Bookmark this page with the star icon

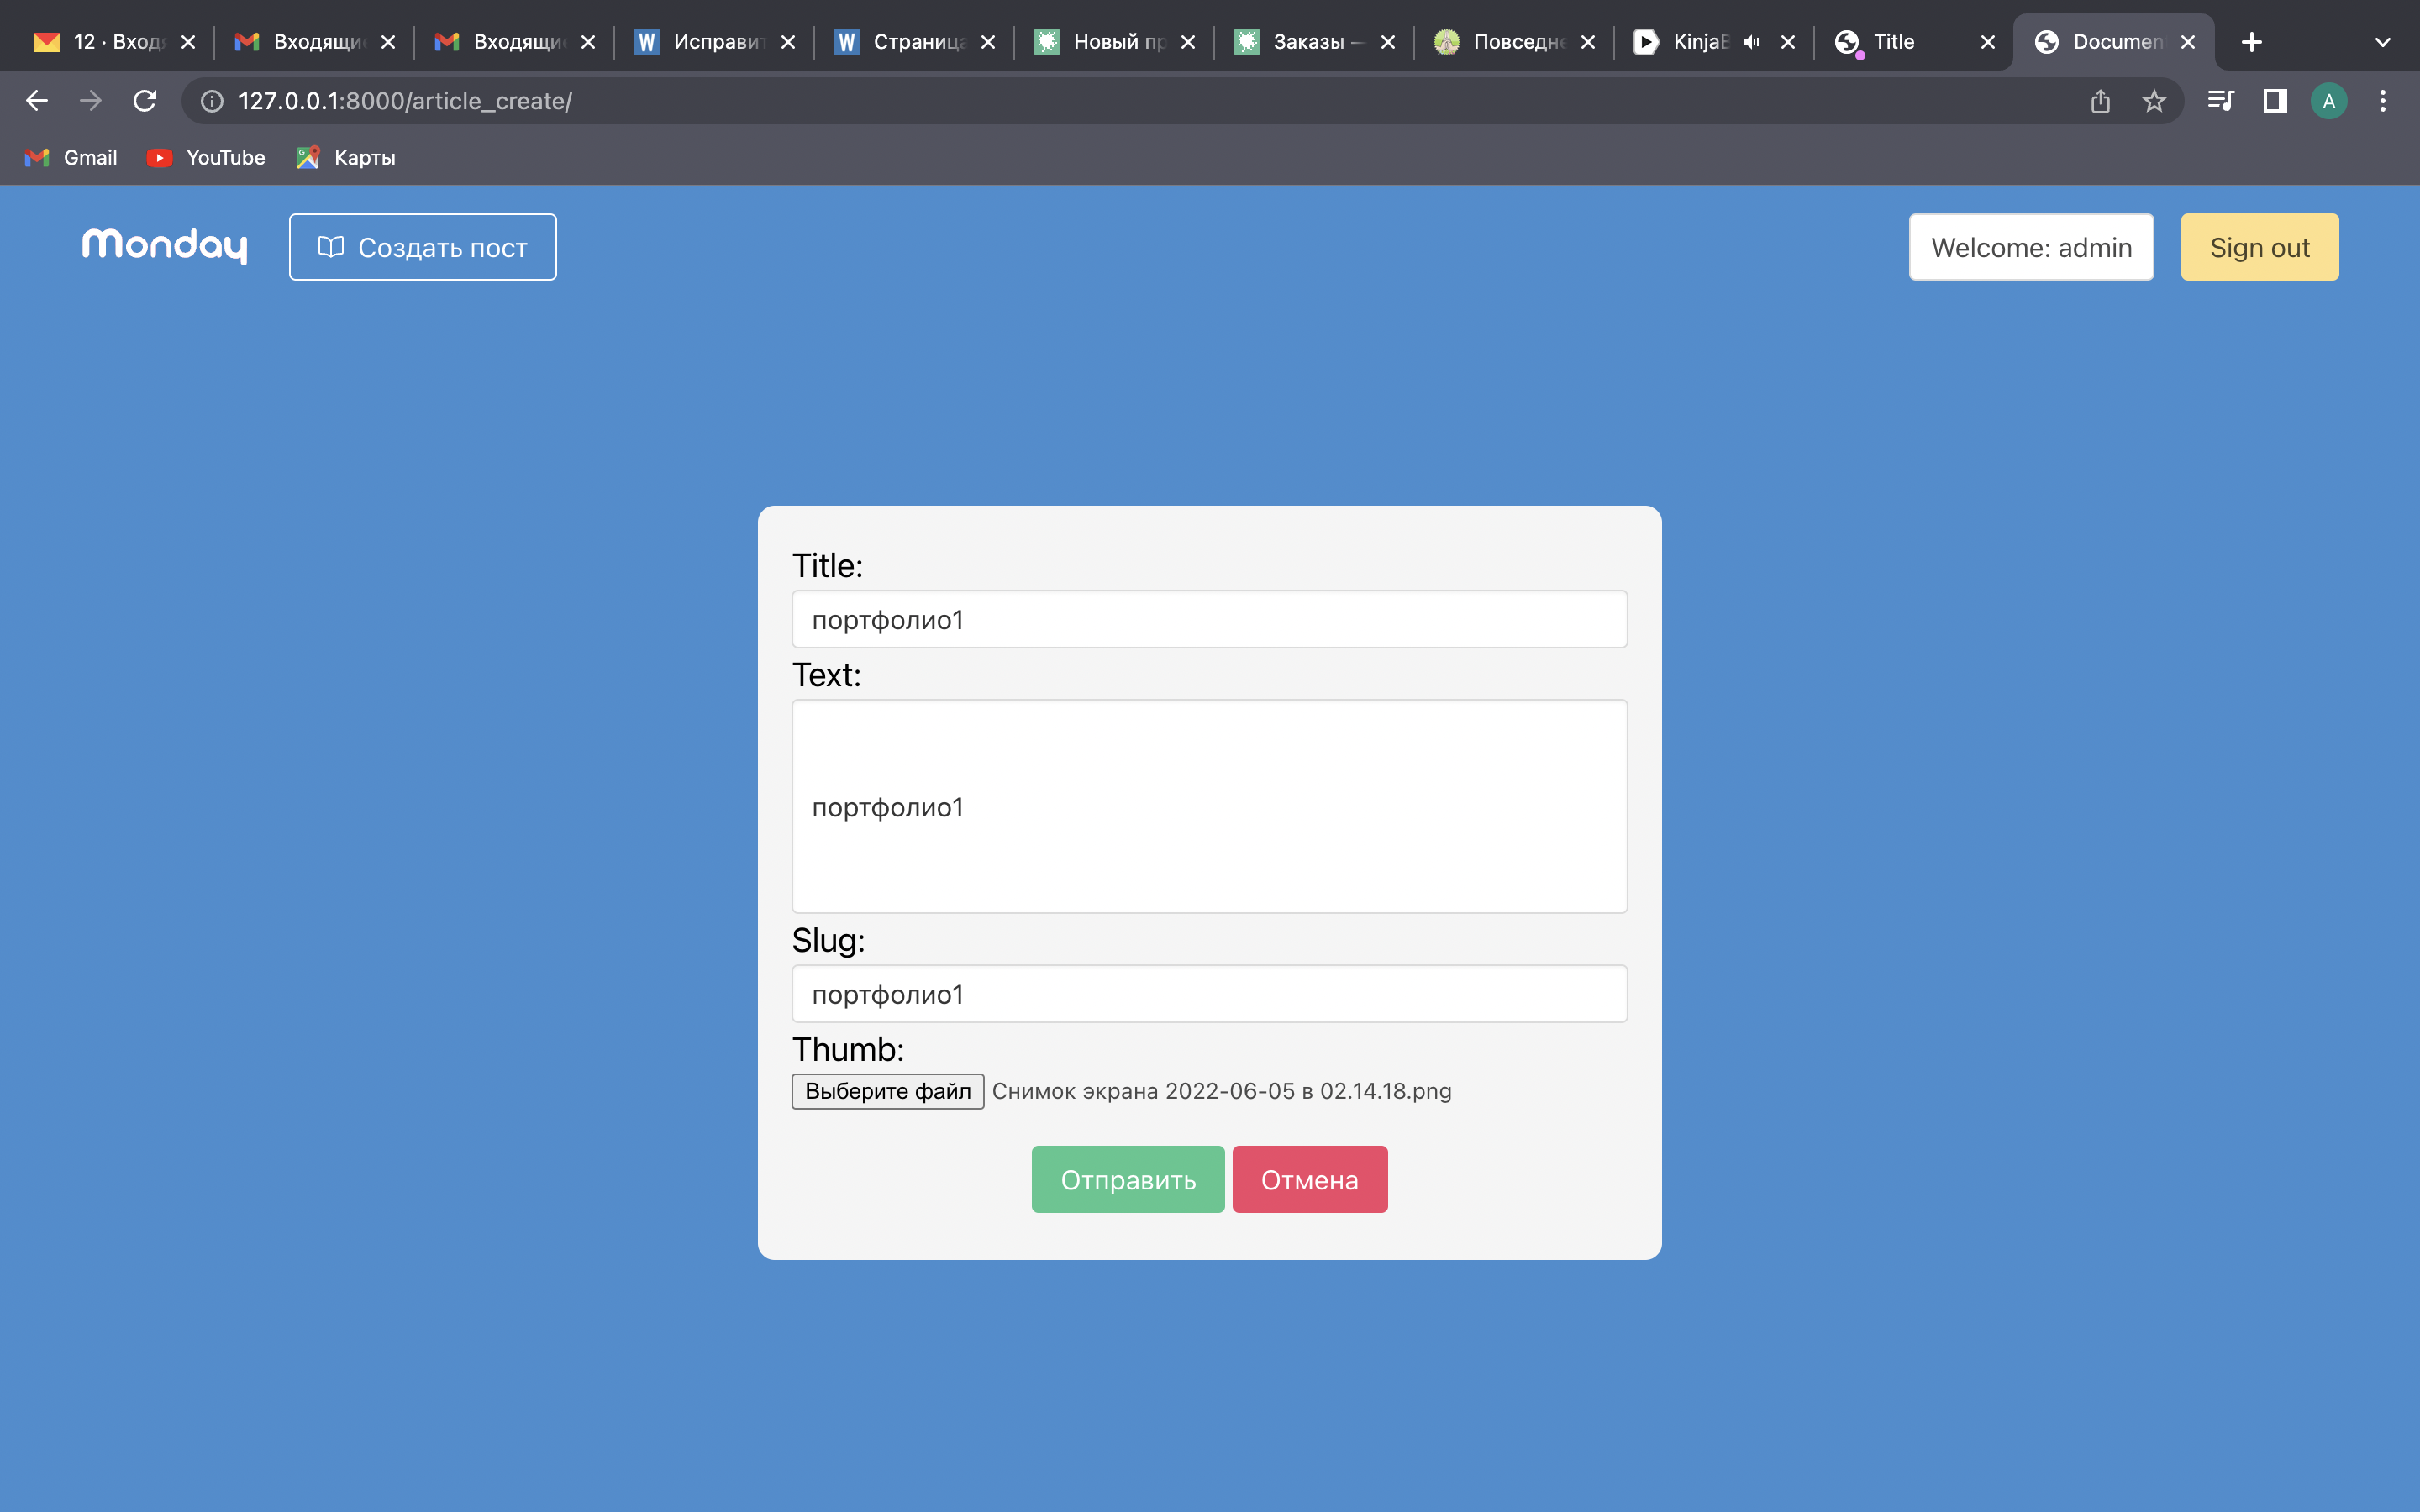point(2154,101)
